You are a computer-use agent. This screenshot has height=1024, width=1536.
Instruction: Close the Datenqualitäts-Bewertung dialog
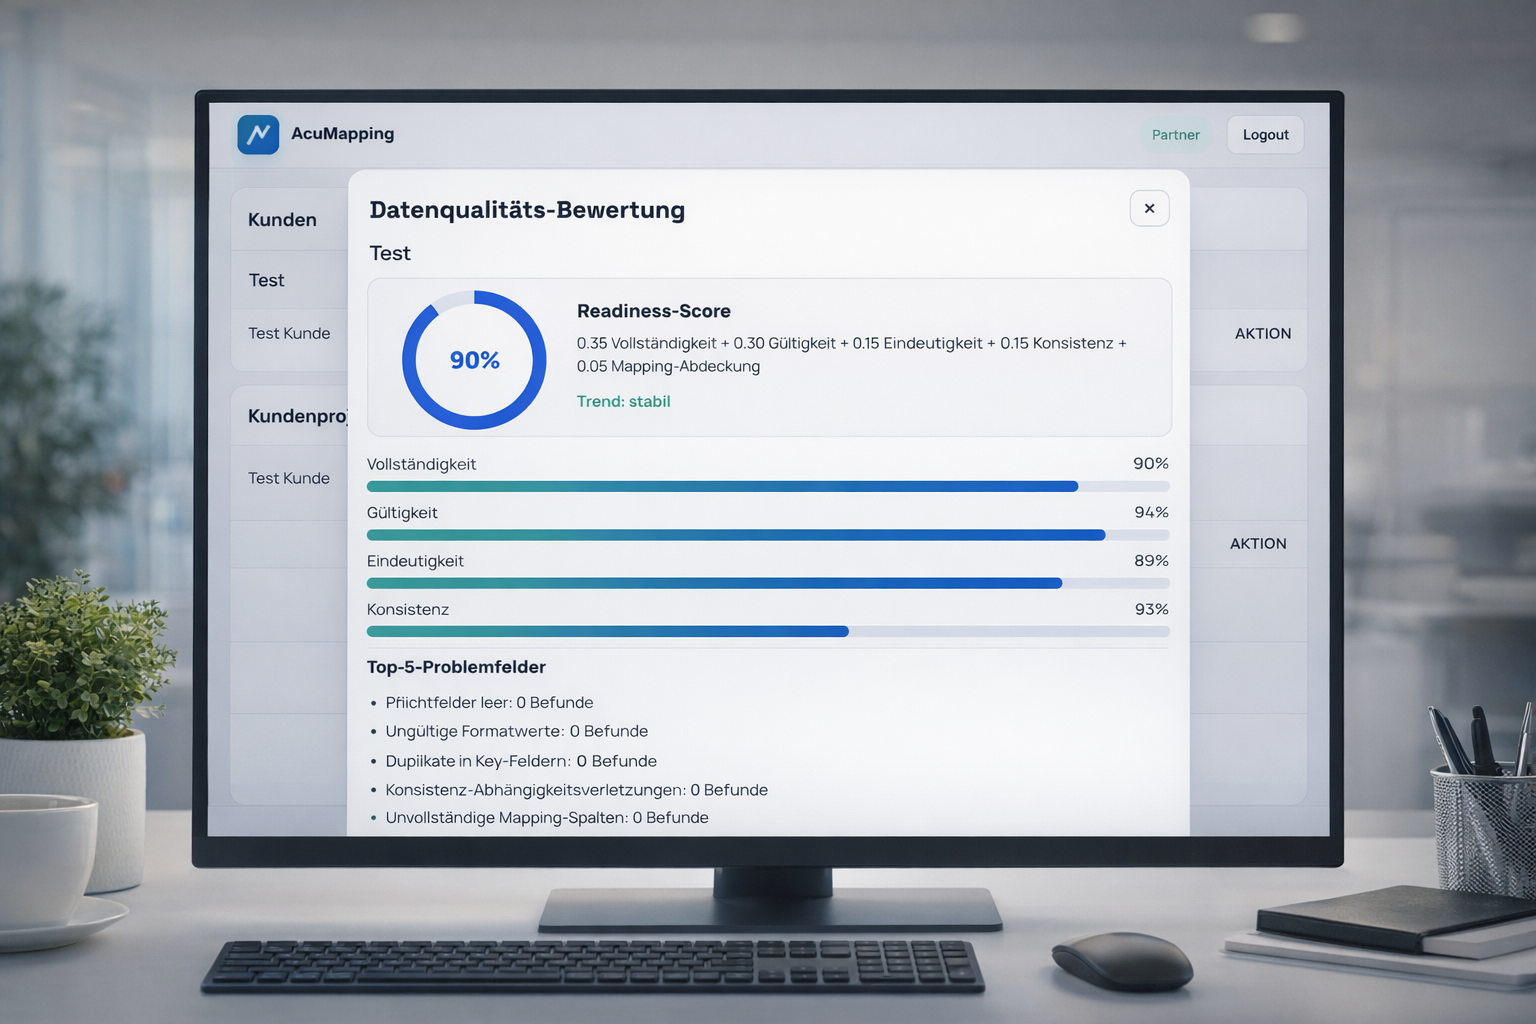(x=1149, y=208)
